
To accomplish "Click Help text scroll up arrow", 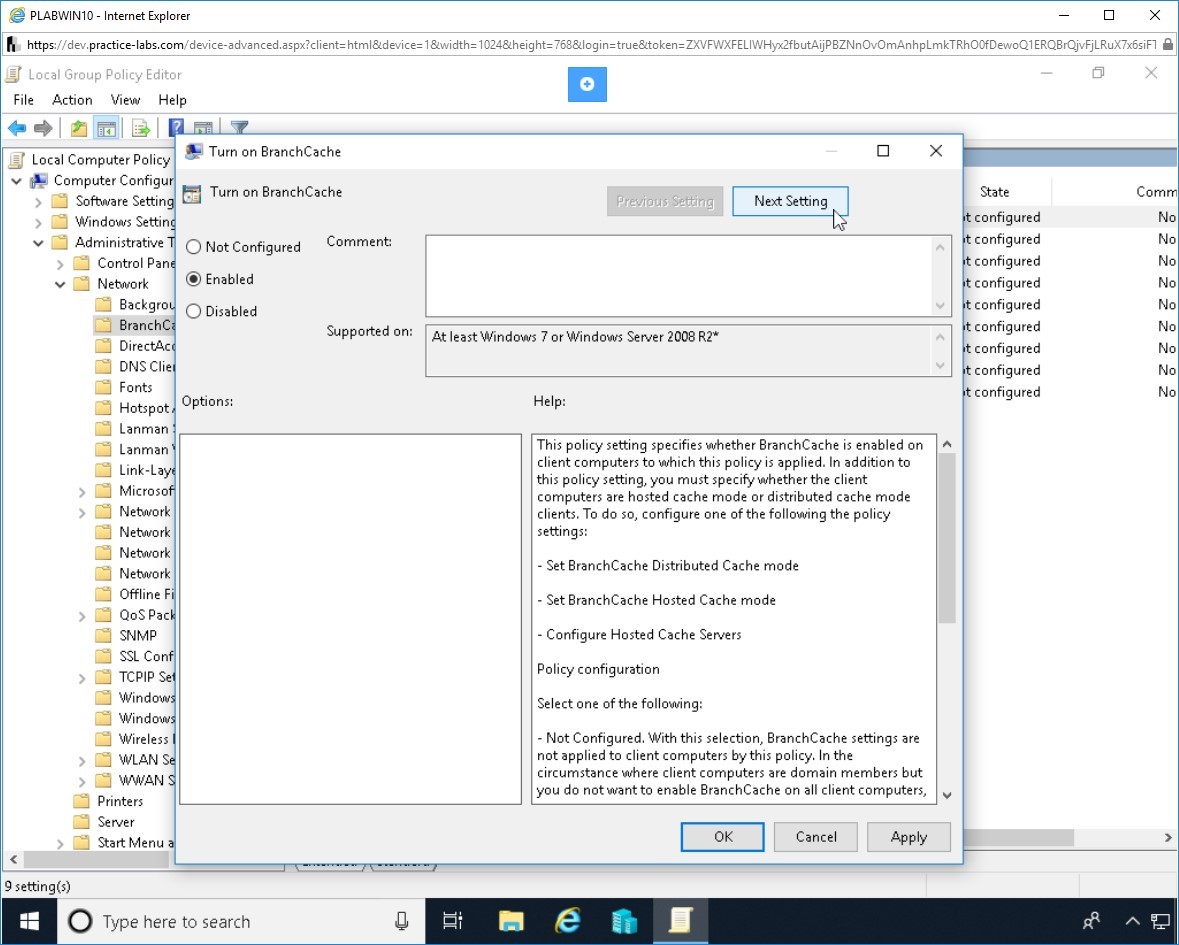I will [947, 444].
